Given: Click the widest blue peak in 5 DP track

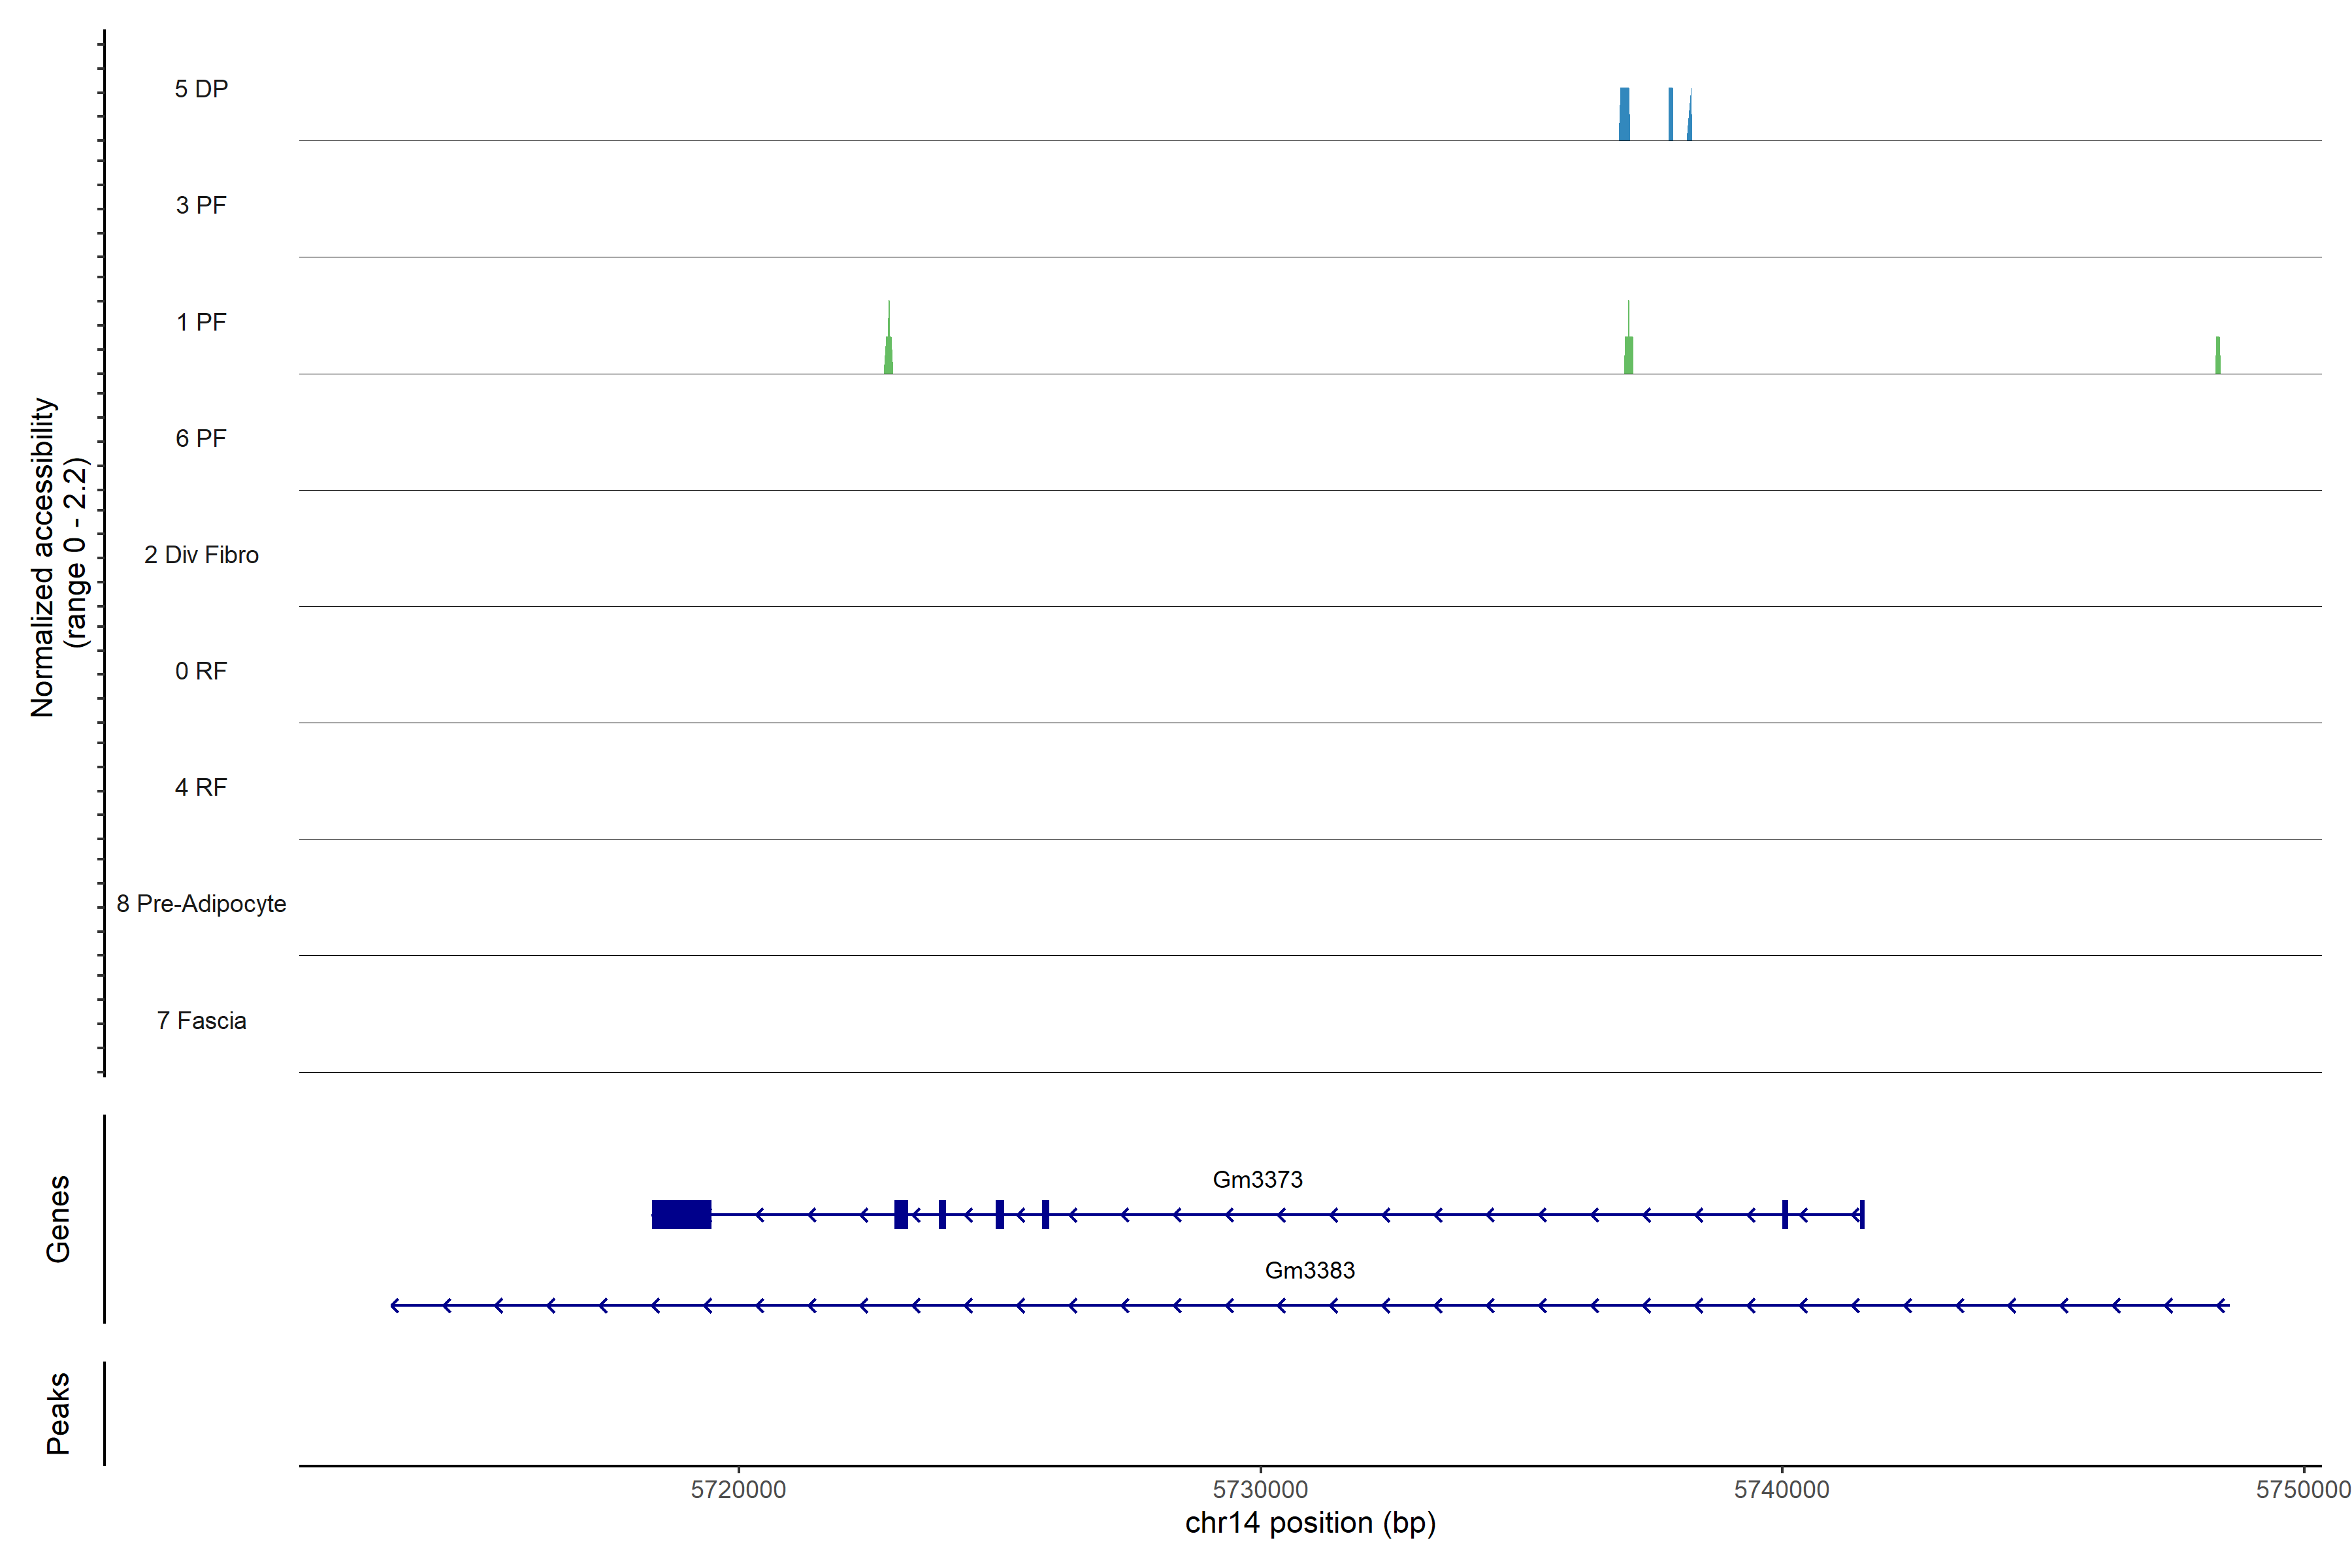Looking at the screenshot, I should tap(1624, 115).
